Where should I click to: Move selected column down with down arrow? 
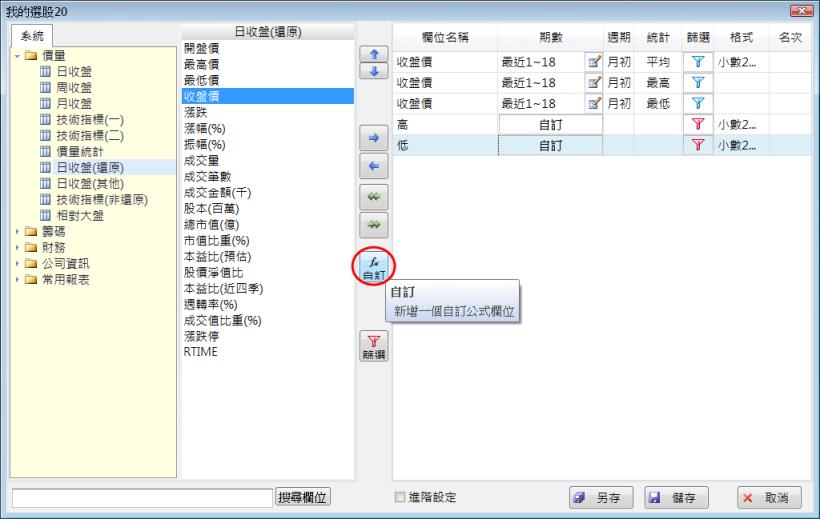click(x=374, y=71)
